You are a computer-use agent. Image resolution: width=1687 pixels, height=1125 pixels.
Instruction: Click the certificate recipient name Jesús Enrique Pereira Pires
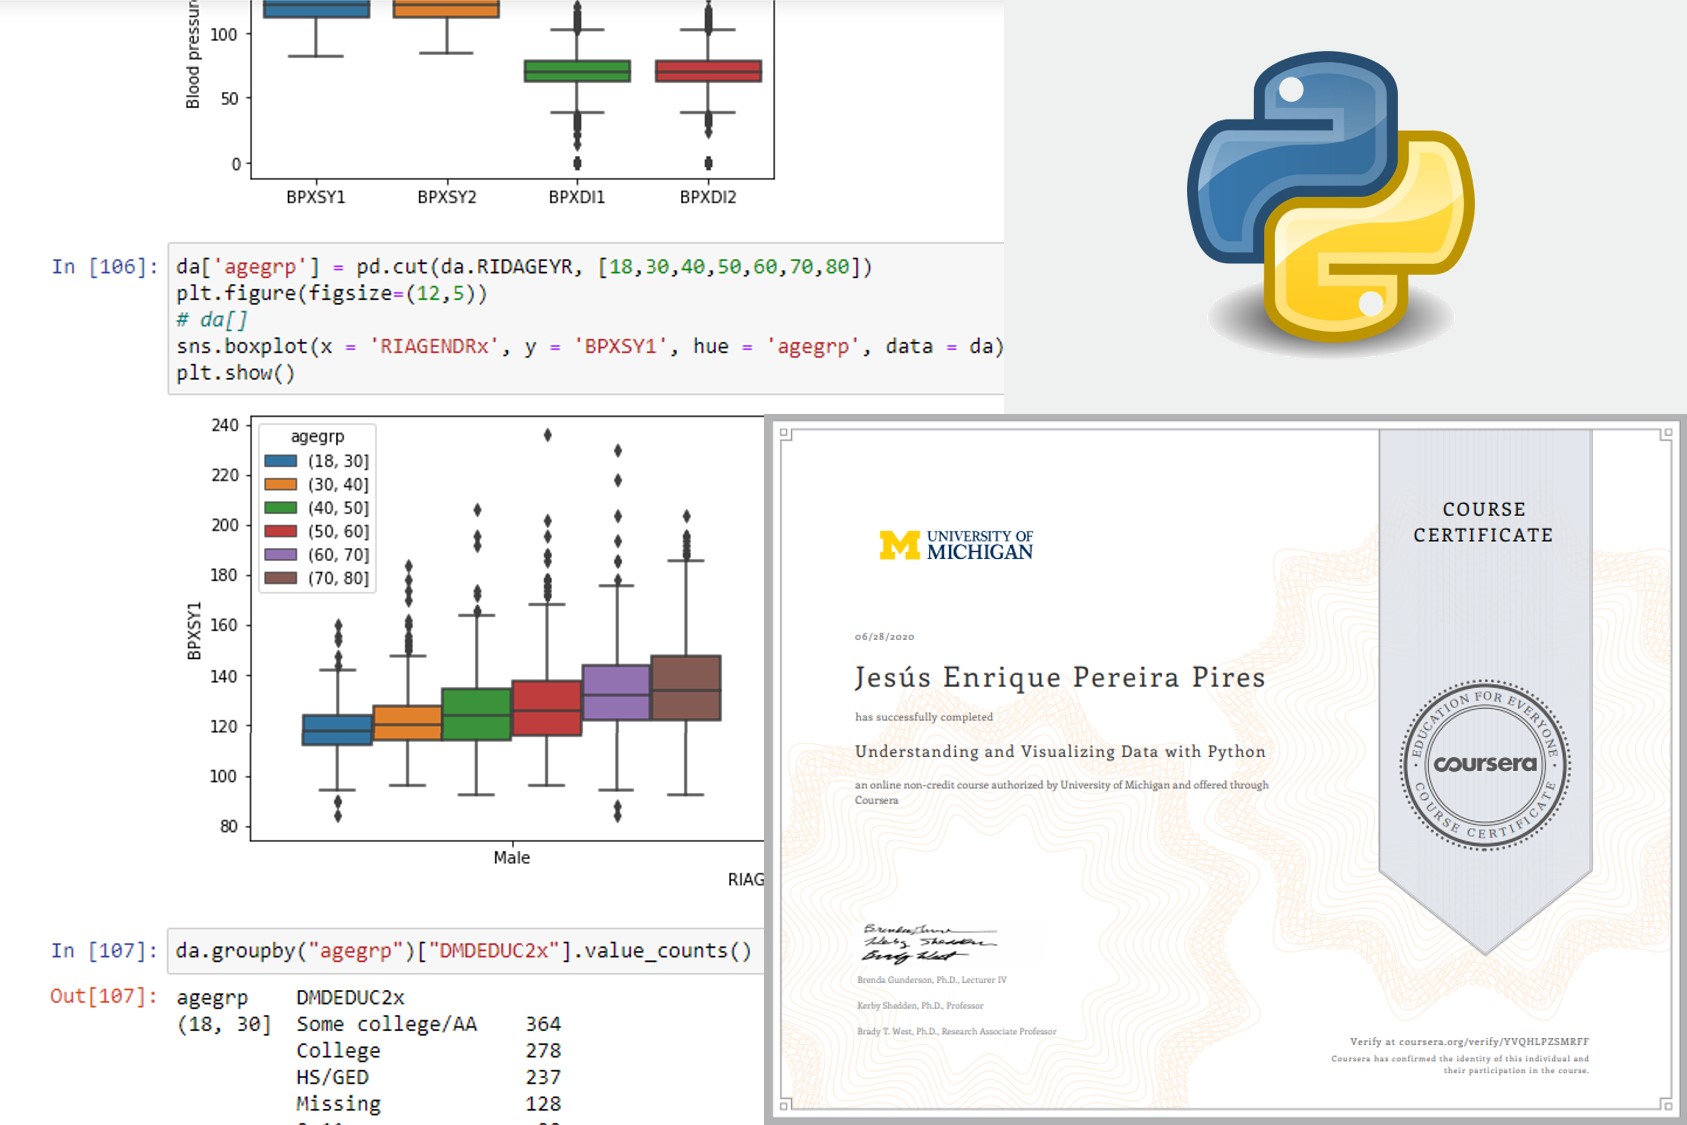[x=1060, y=677]
